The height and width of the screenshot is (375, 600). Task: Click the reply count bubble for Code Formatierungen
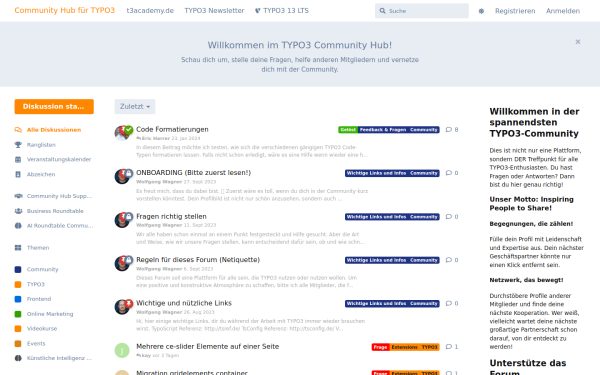click(452, 130)
